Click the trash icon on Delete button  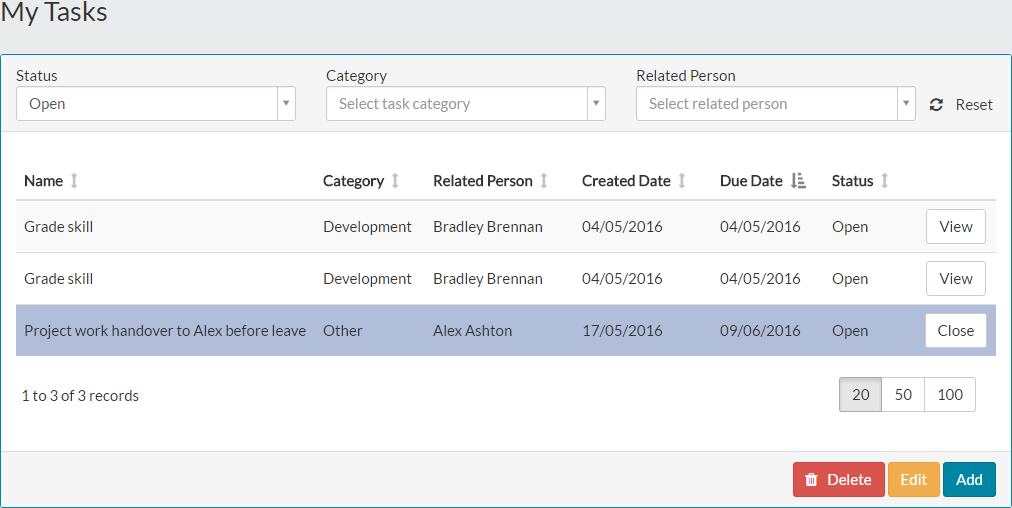(x=812, y=480)
